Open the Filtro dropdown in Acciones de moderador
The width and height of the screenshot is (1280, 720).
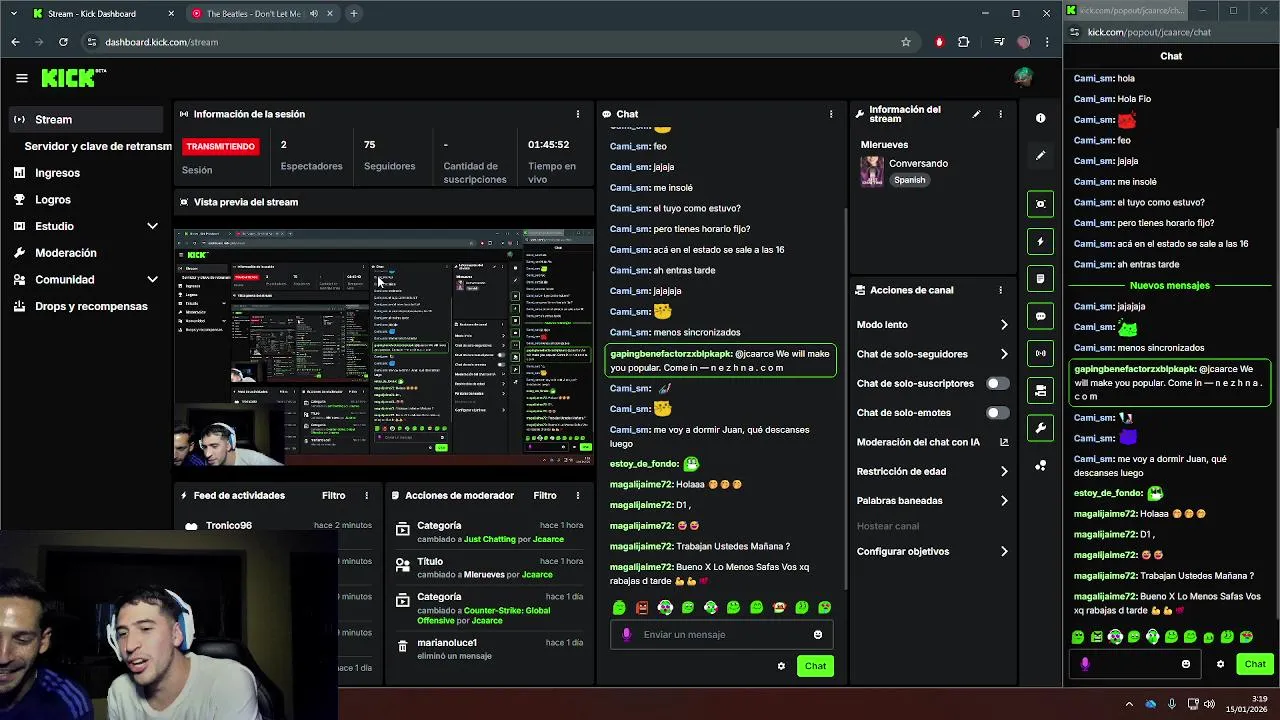pos(545,495)
